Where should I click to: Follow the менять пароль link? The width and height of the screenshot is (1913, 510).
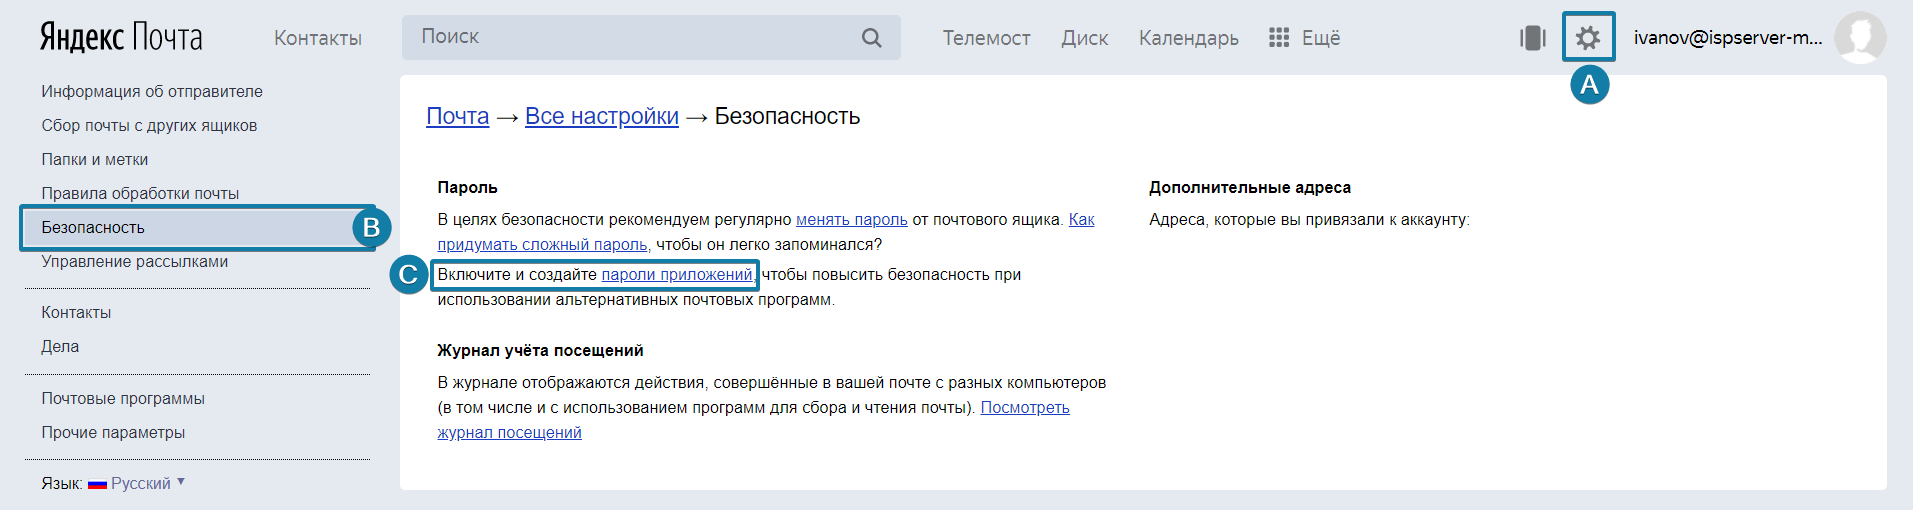(851, 220)
